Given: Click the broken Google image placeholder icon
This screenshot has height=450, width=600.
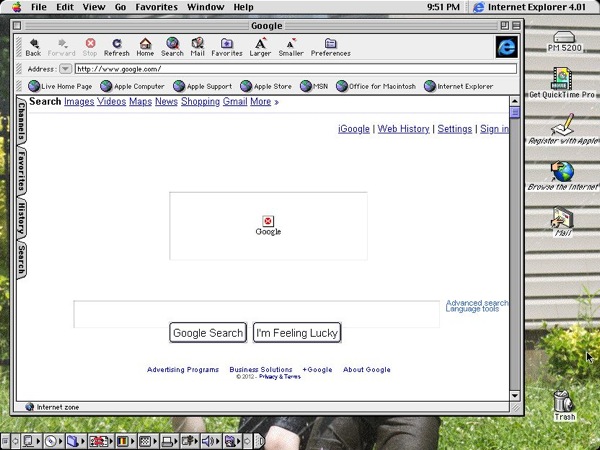Looking at the screenshot, I should pos(268,221).
